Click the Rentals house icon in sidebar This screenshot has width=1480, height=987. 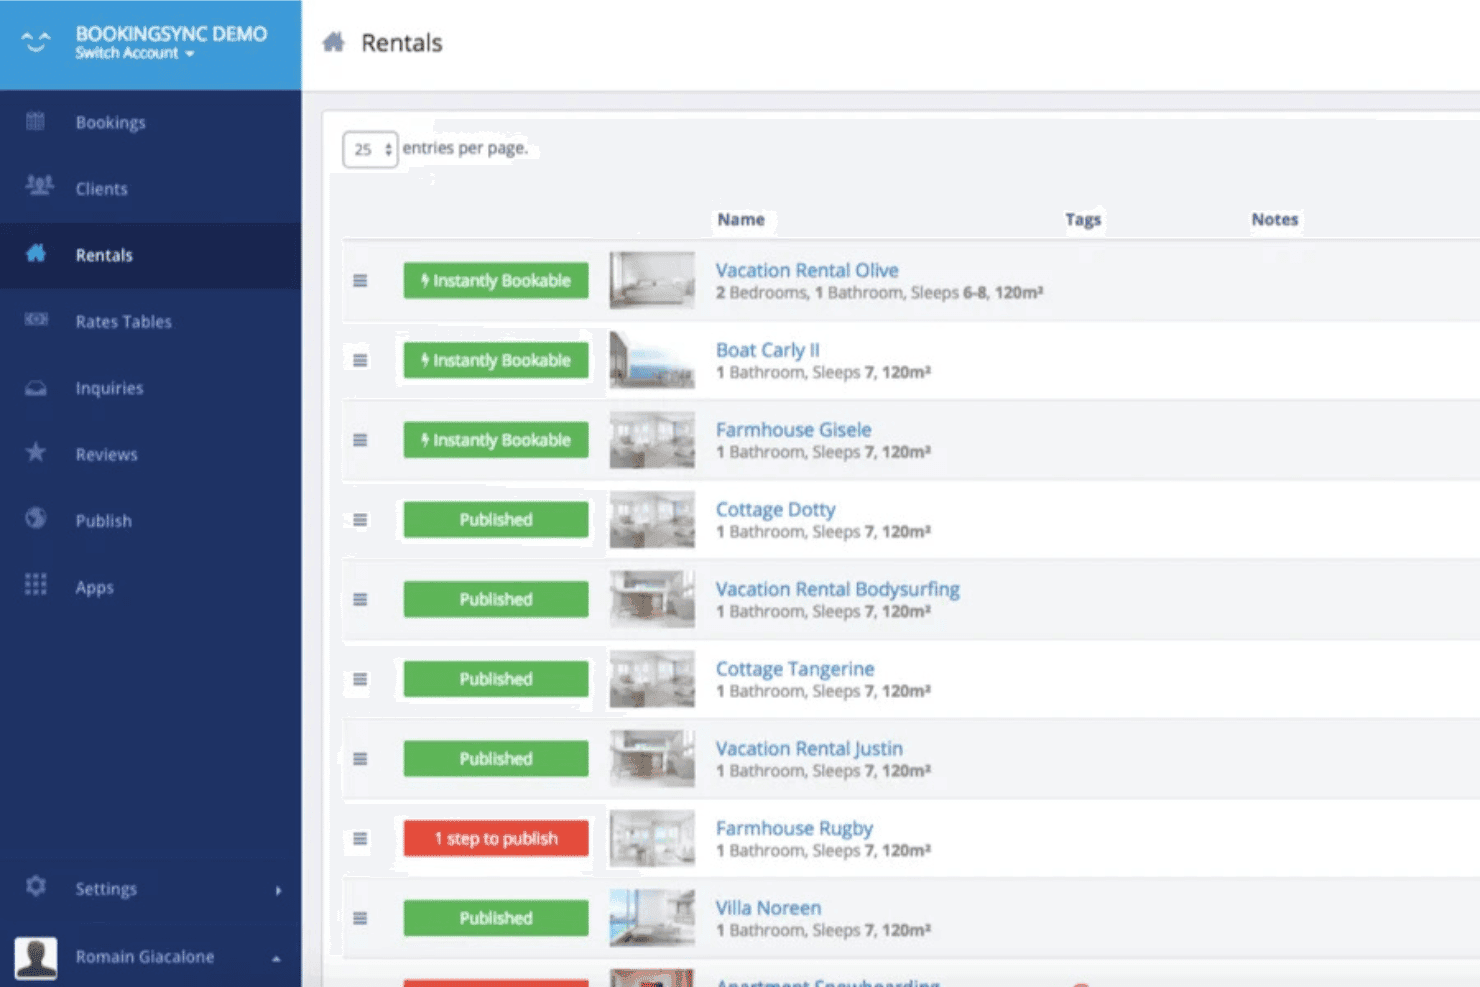(36, 254)
